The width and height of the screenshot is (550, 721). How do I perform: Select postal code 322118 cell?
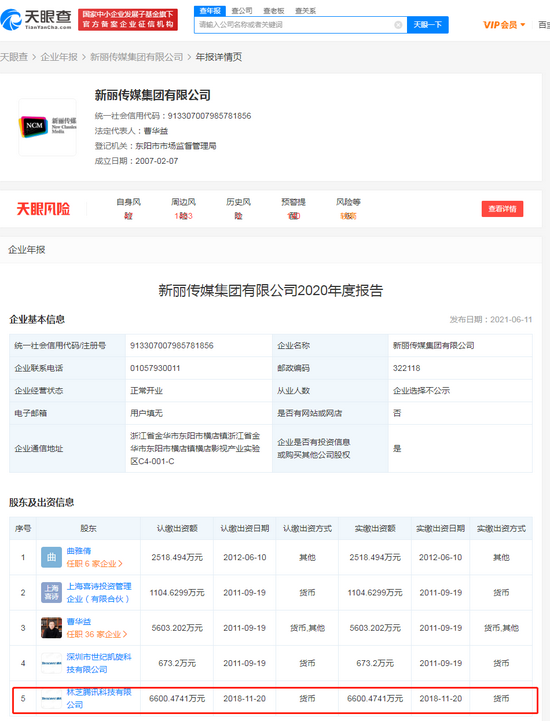pyautogui.click(x=460, y=368)
